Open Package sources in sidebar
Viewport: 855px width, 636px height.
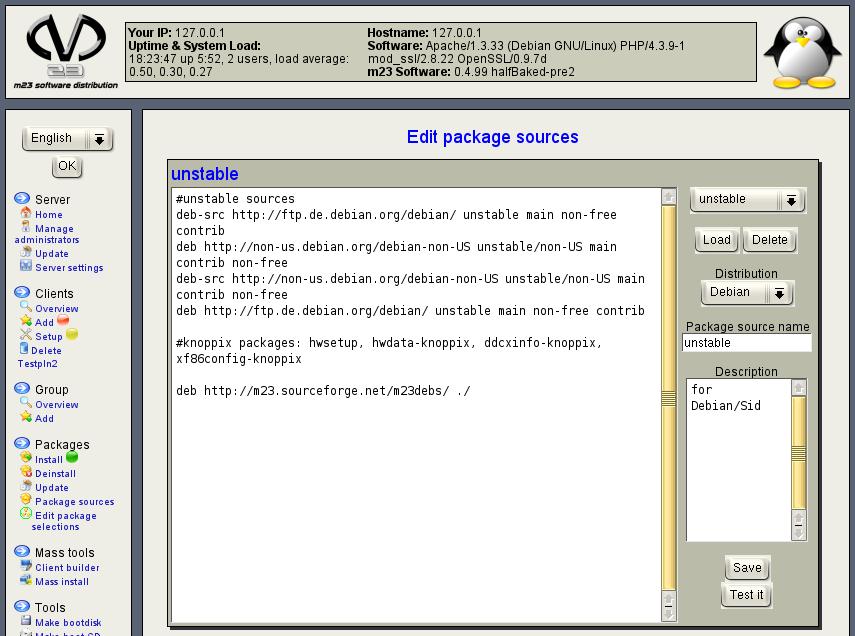(74, 502)
